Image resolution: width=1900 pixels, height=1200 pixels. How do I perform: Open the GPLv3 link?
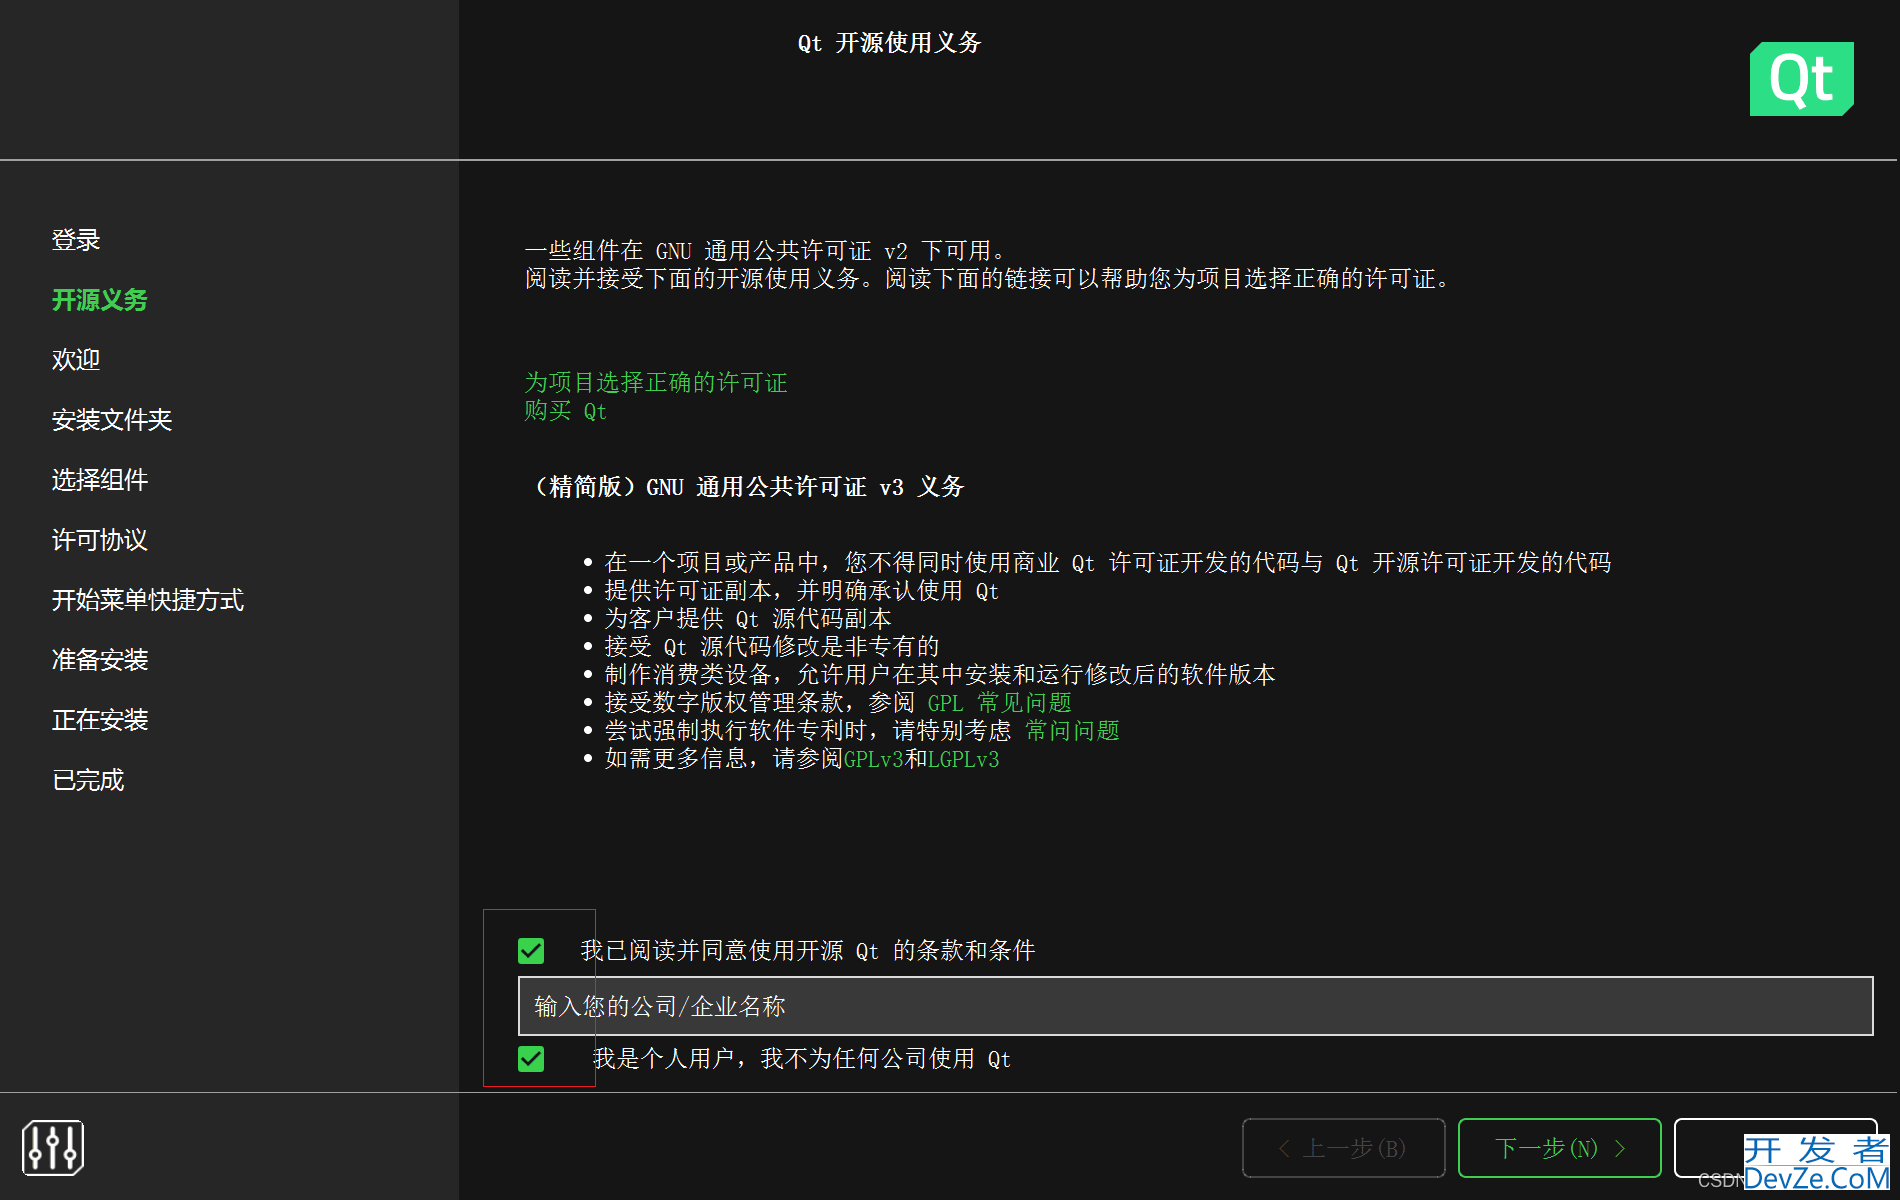tap(874, 759)
